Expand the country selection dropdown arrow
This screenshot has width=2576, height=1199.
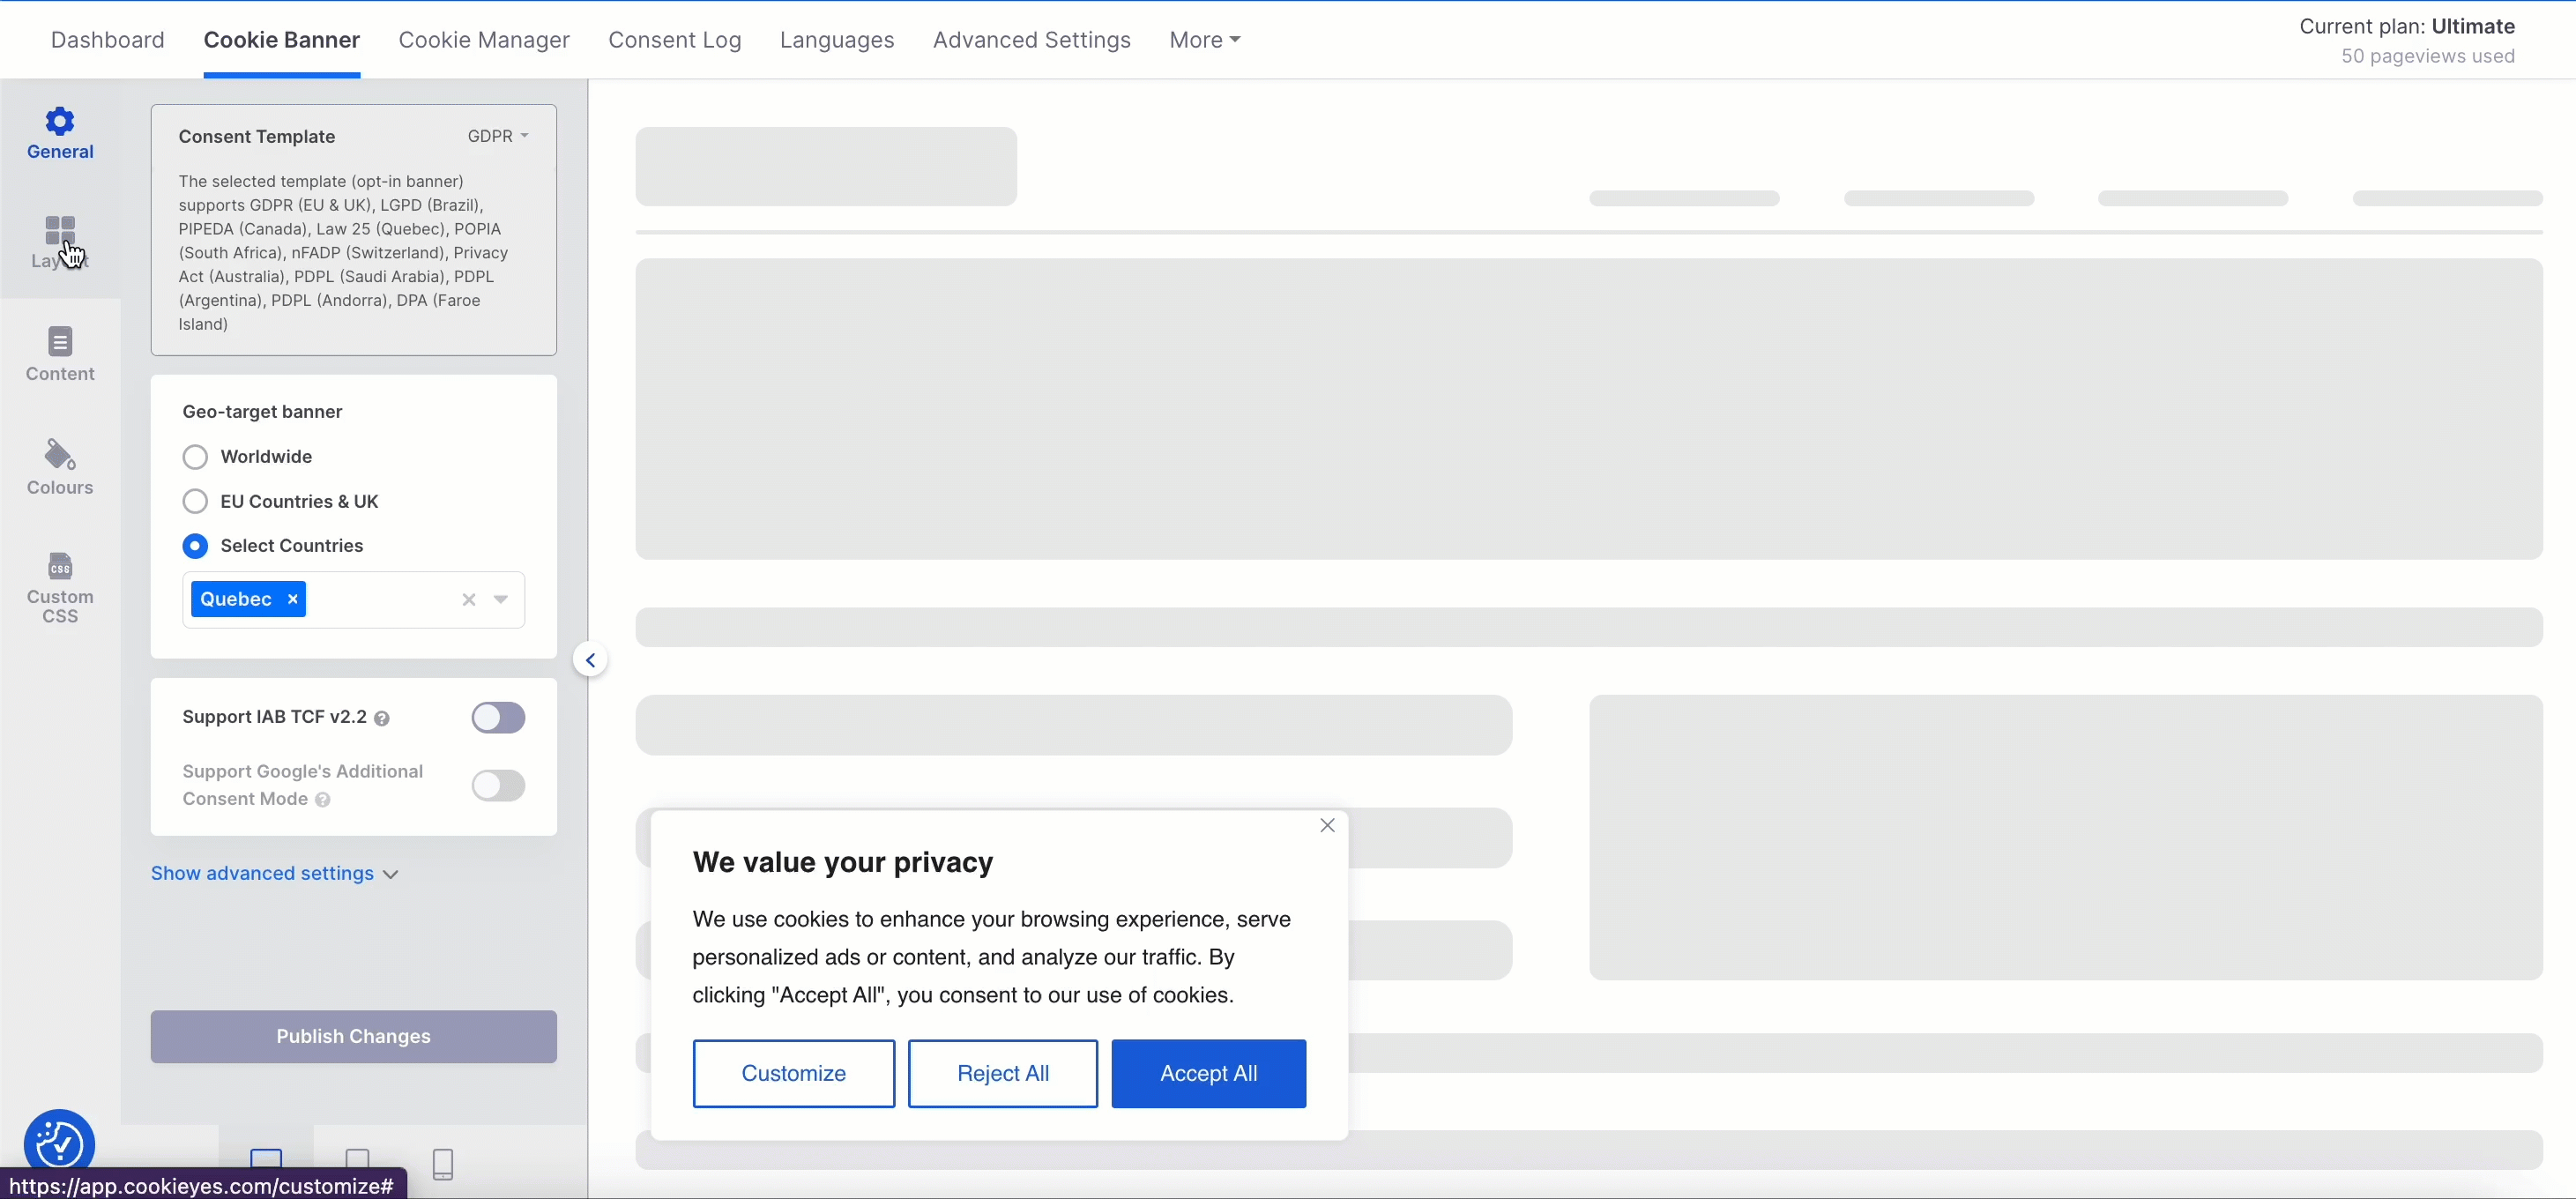501,599
